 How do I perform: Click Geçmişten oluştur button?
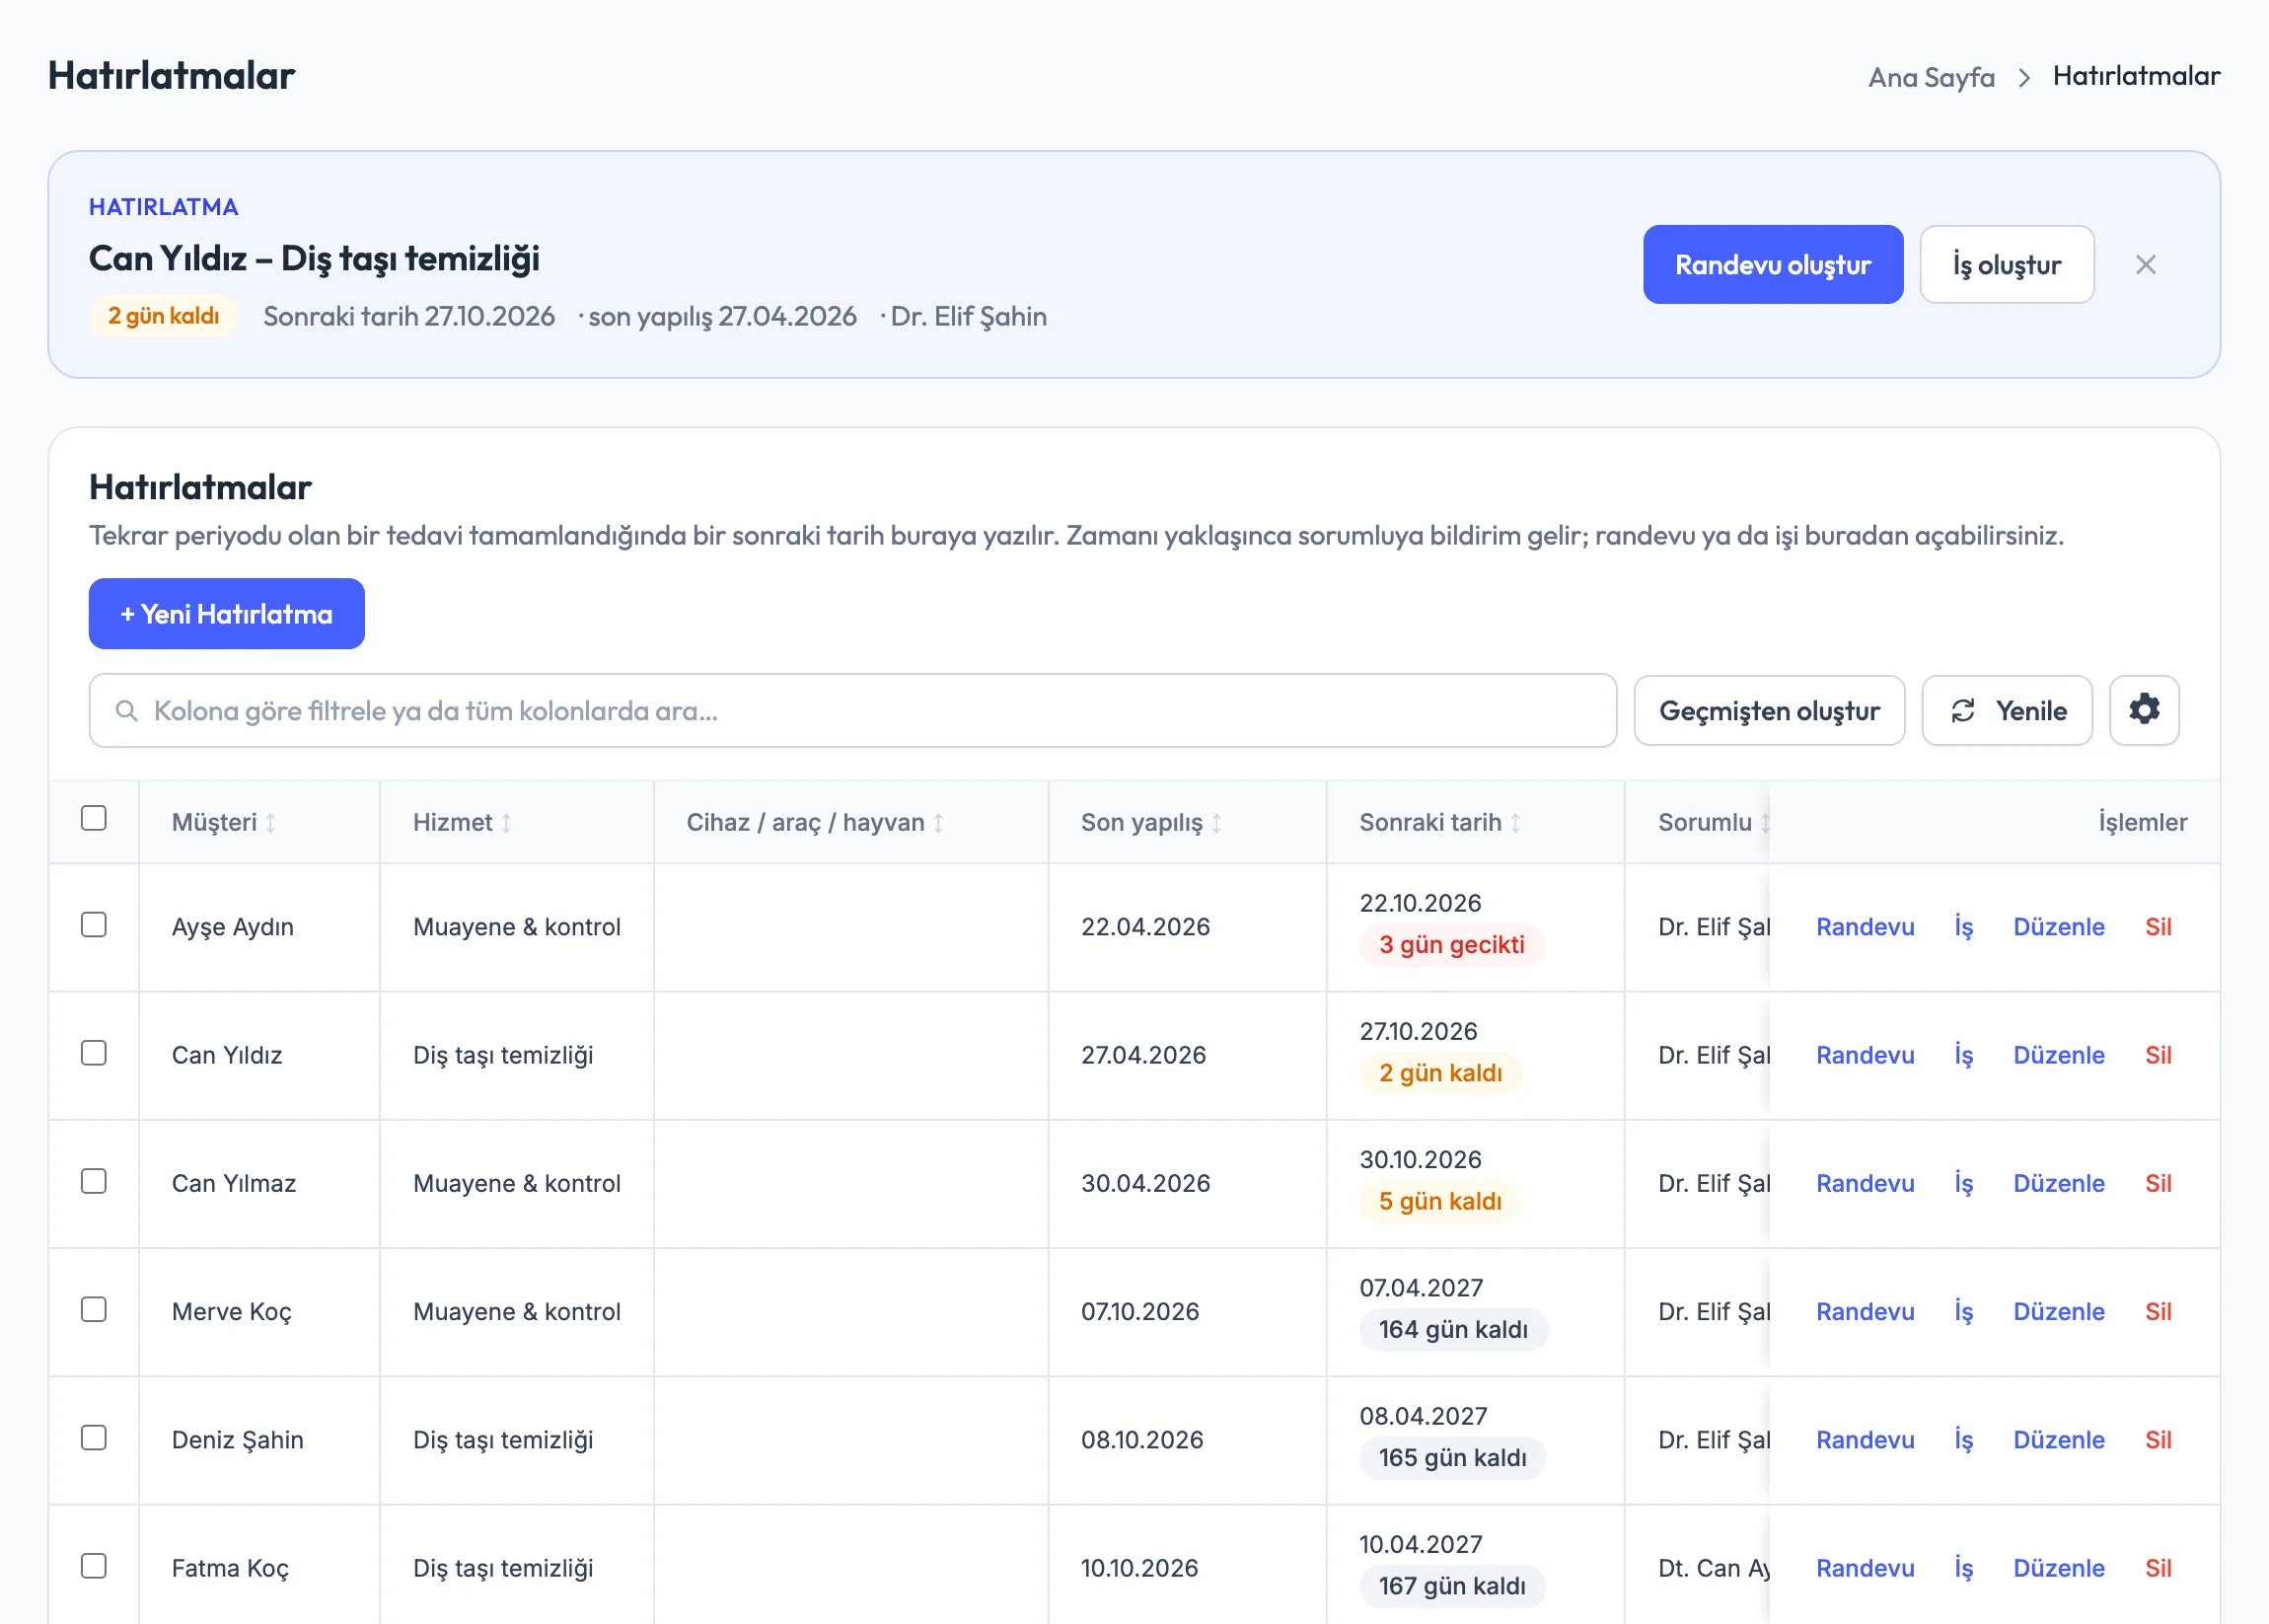pos(1768,710)
